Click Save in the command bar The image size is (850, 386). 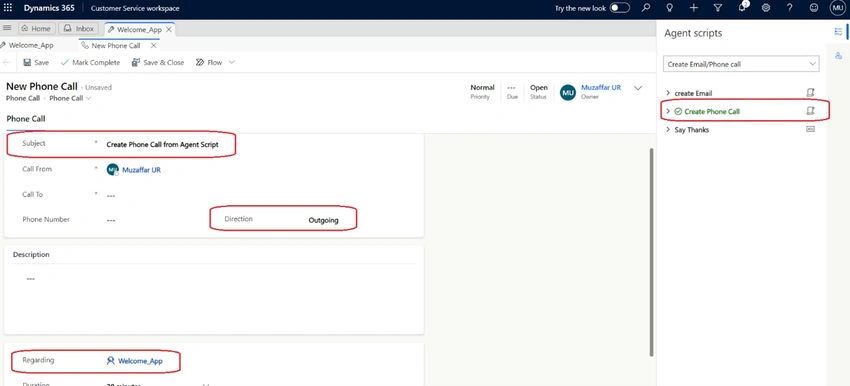36,62
